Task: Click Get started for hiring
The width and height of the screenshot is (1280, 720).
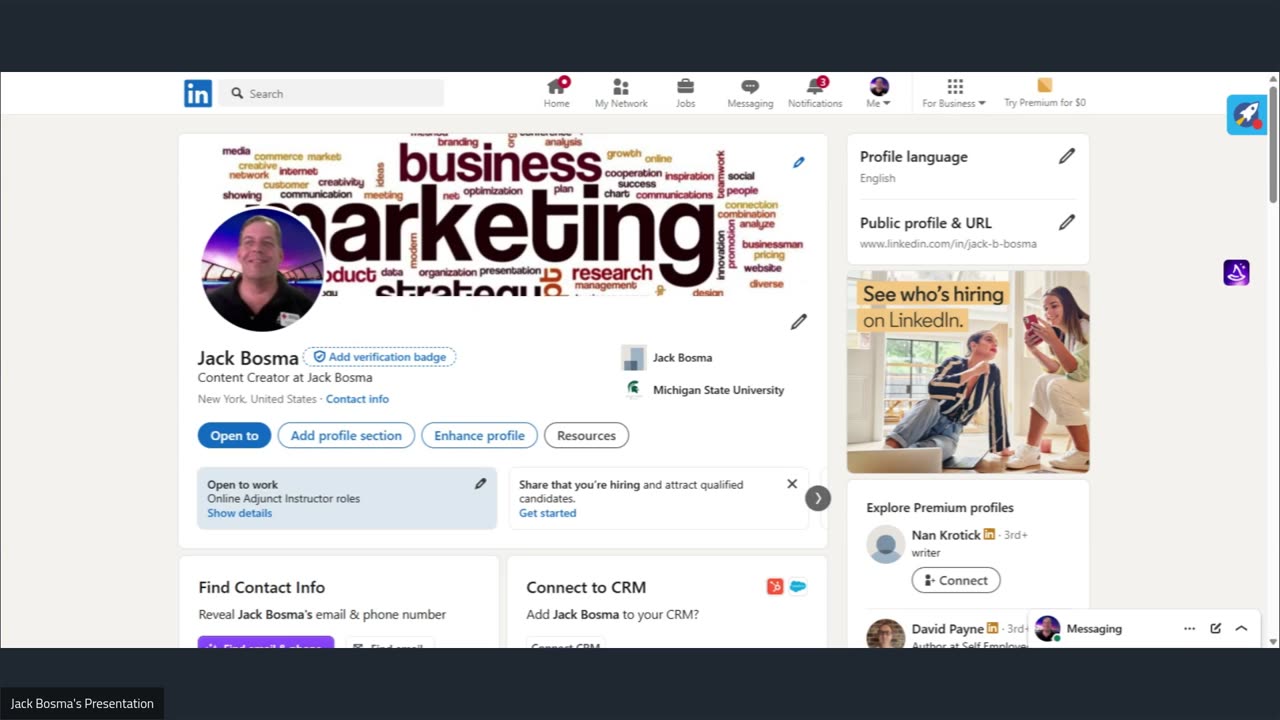Action: pos(547,513)
